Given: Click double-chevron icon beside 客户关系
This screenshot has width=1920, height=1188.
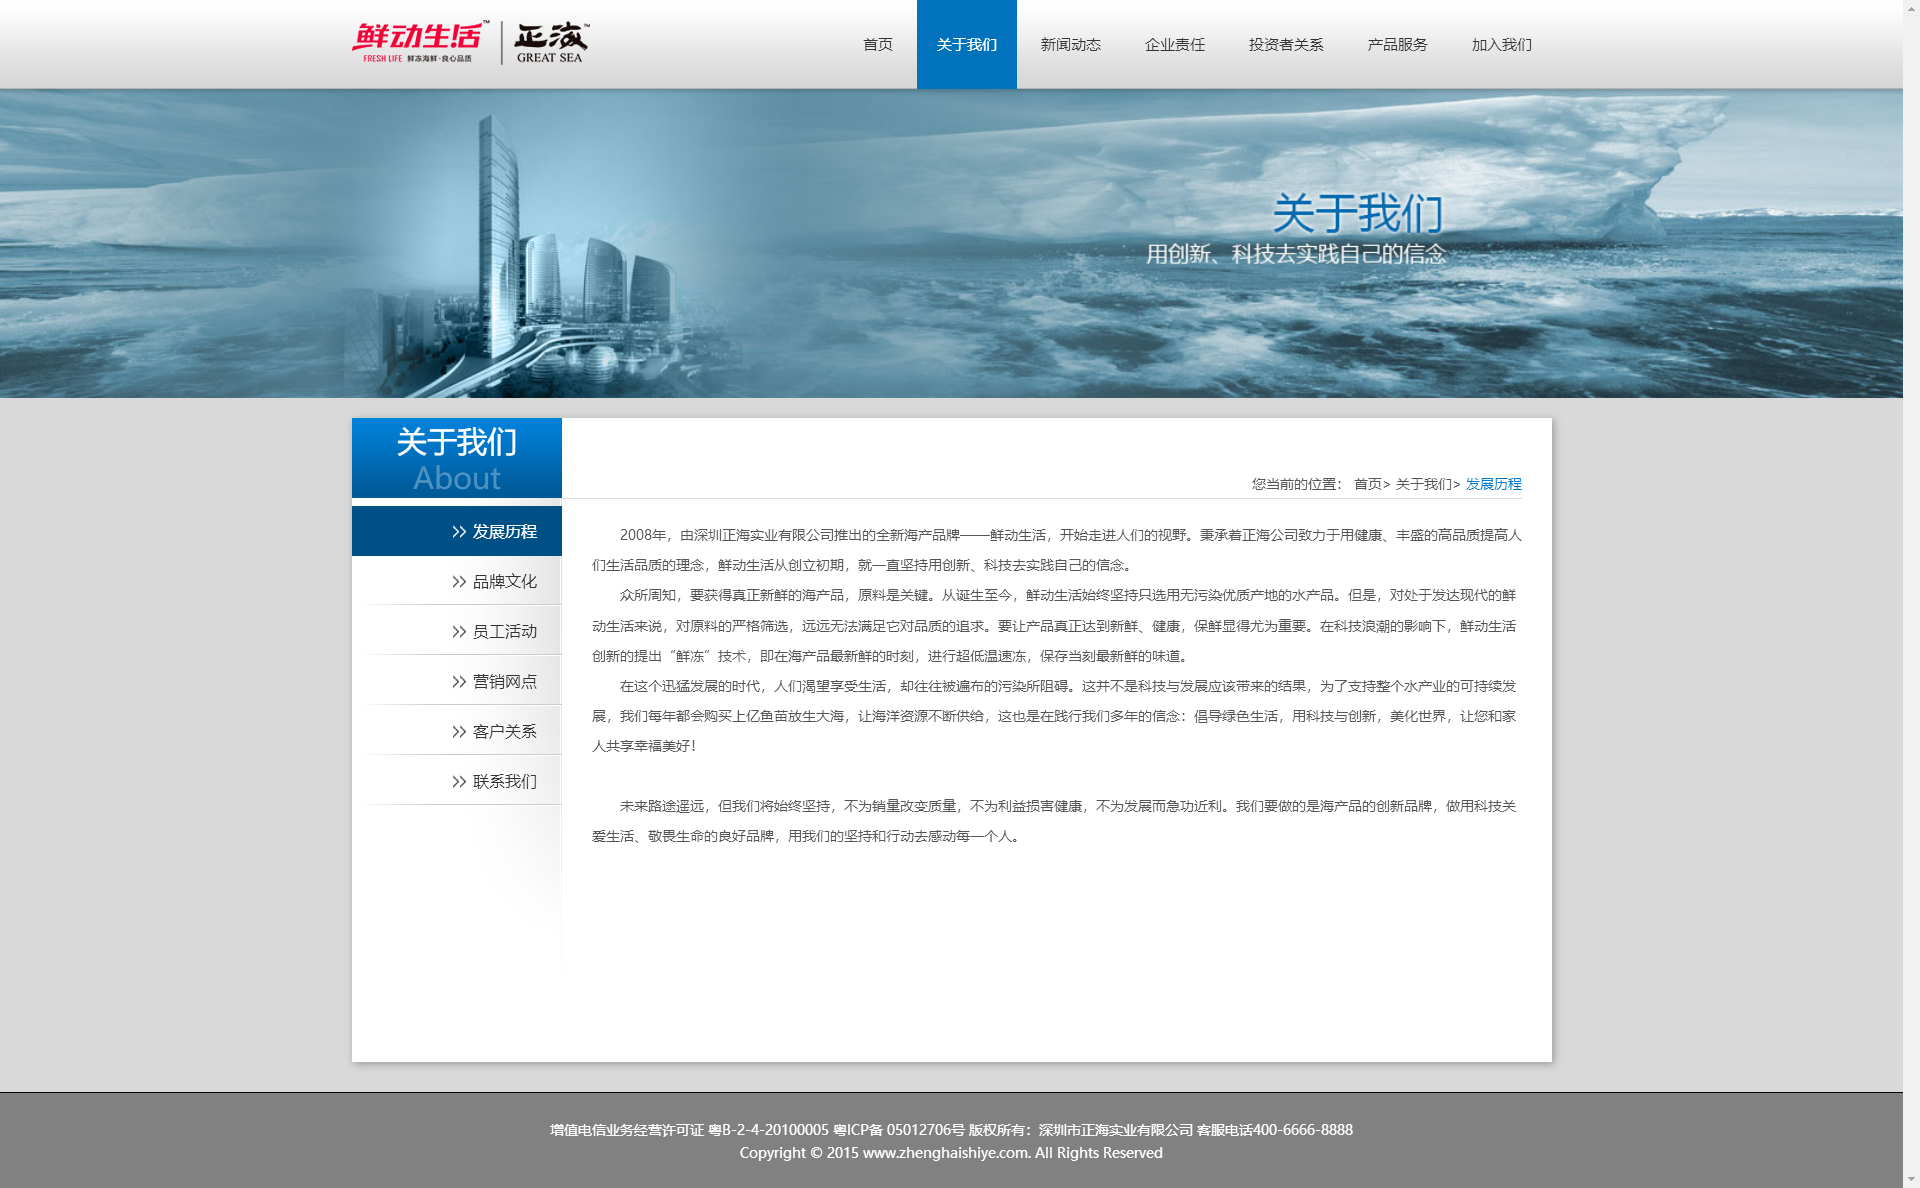Looking at the screenshot, I should tap(459, 732).
